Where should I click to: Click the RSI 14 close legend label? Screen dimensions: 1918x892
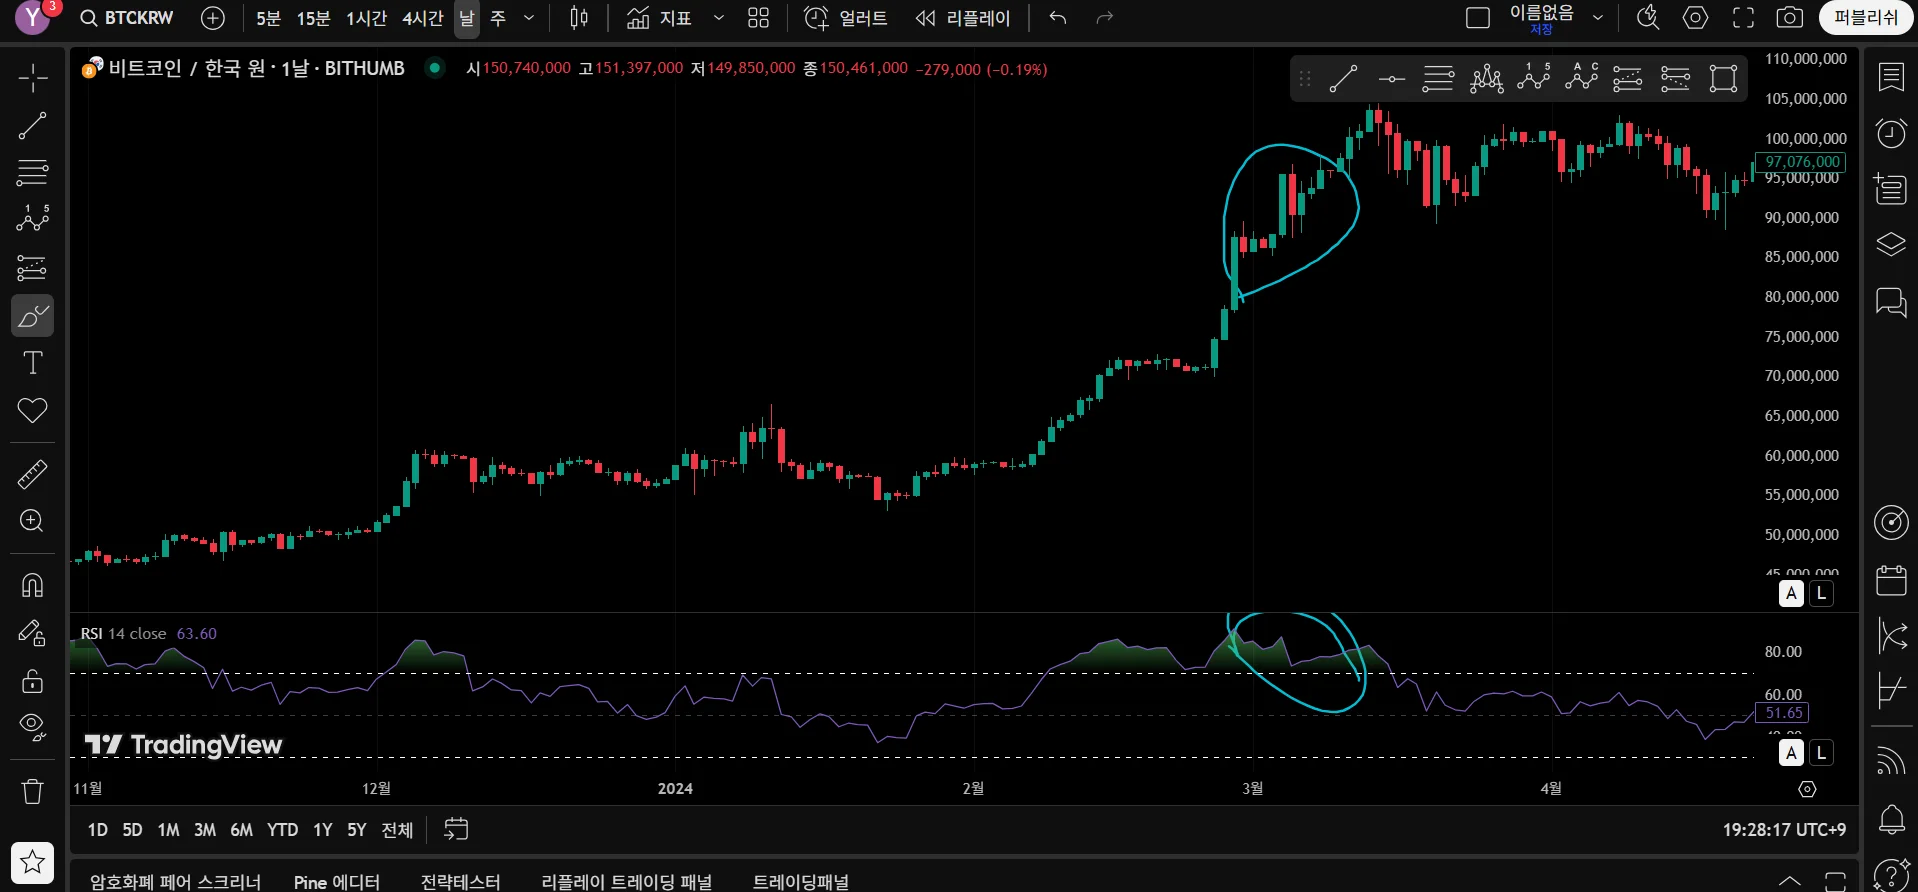coord(123,633)
